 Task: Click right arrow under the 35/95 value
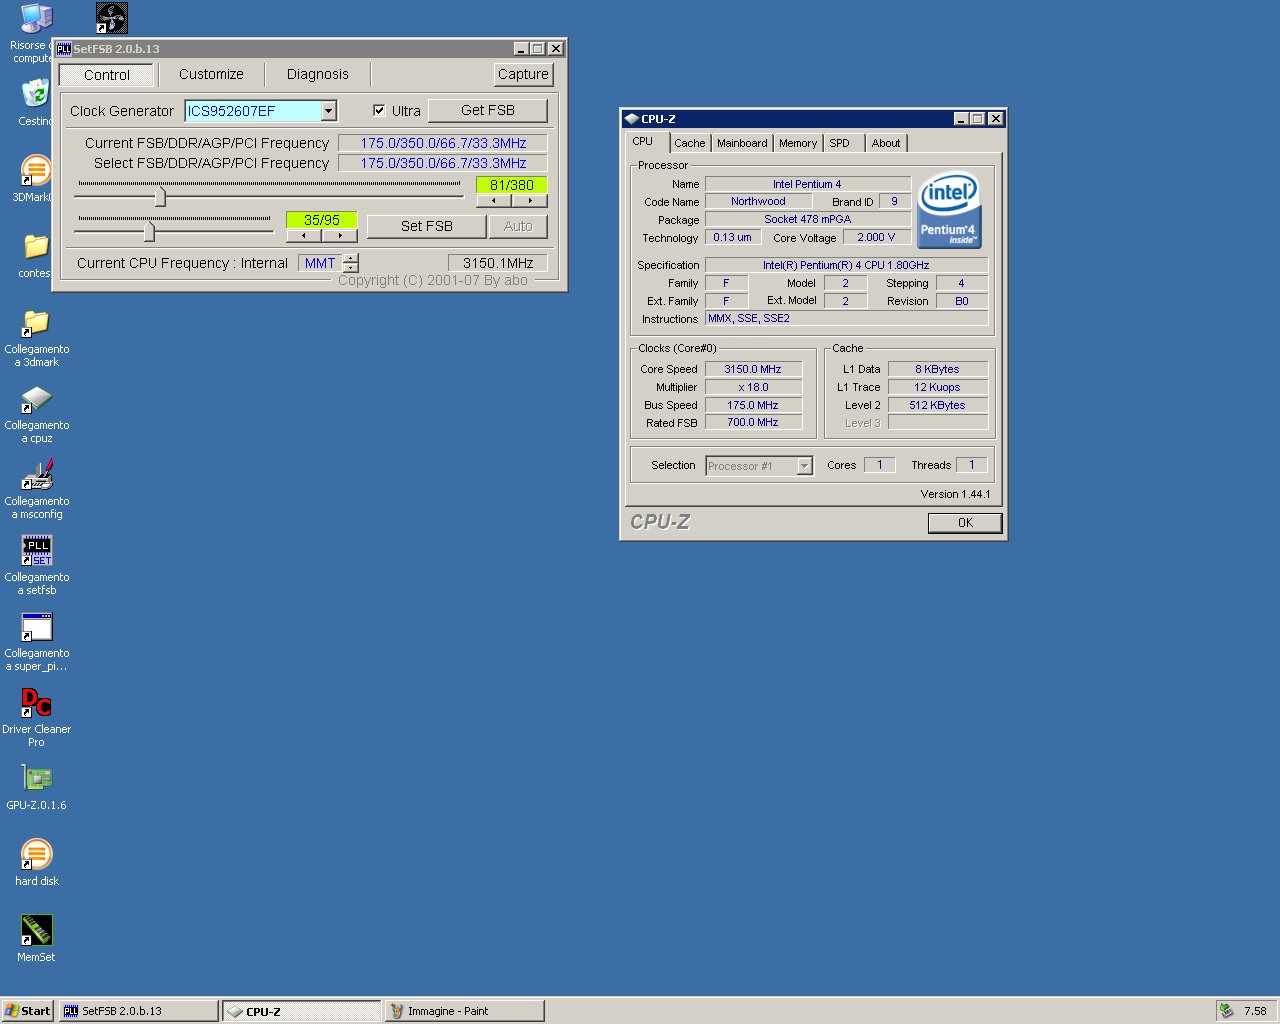click(x=340, y=236)
